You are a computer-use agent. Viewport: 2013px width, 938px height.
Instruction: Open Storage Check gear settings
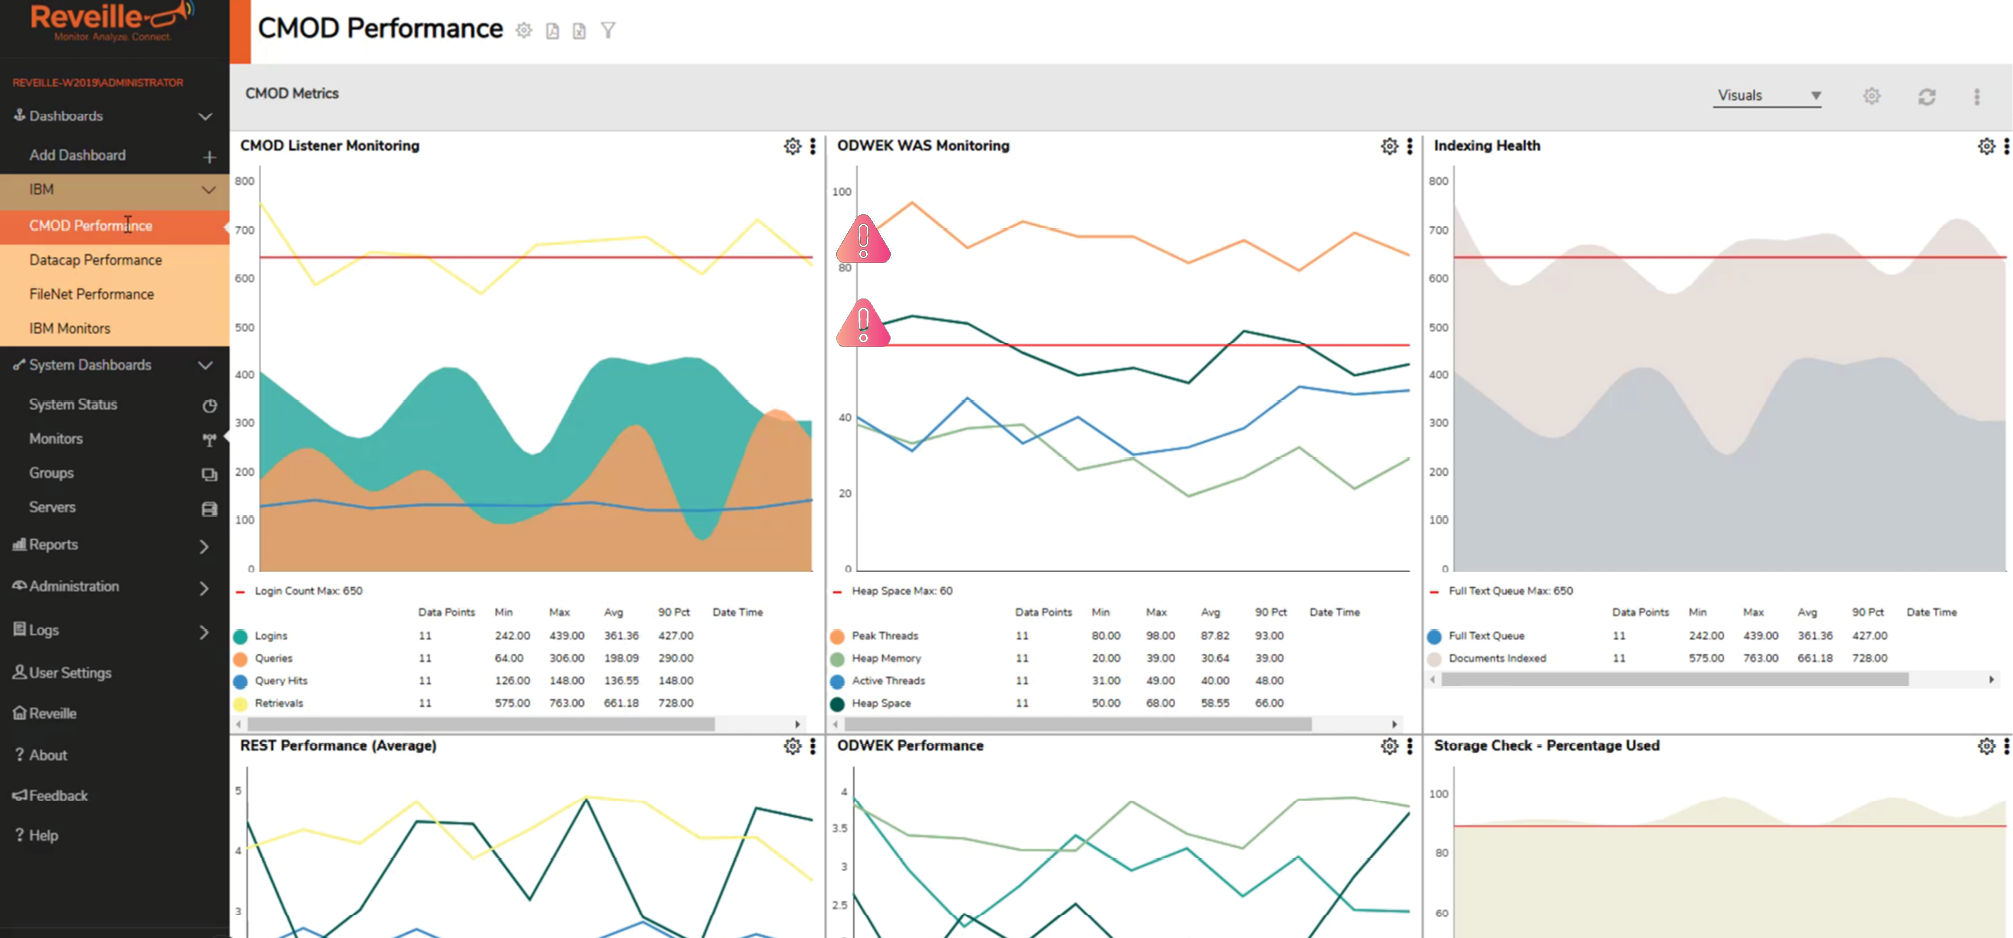coord(1987,746)
